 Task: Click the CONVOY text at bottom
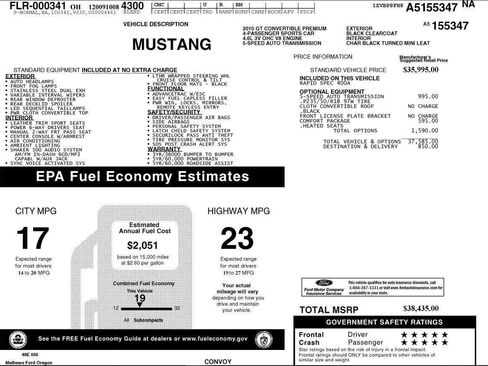pyautogui.click(x=218, y=362)
